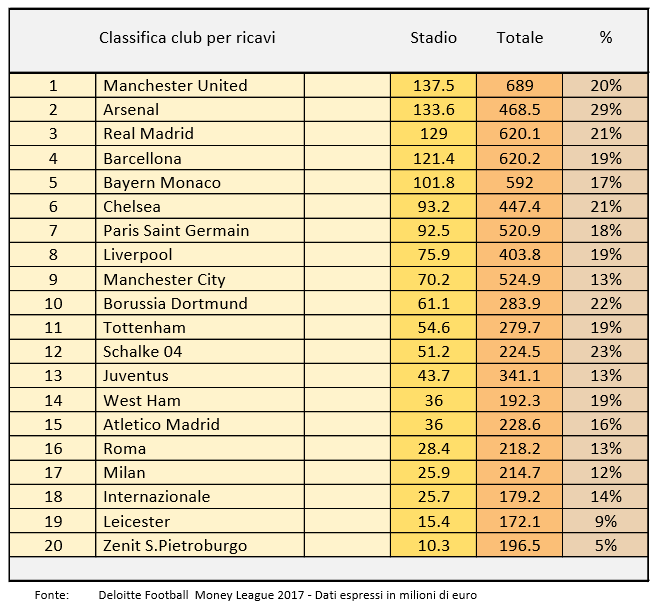This screenshot has width=660, height=614.
Task: Click the Internazionale club name cell
Action: (x=157, y=497)
